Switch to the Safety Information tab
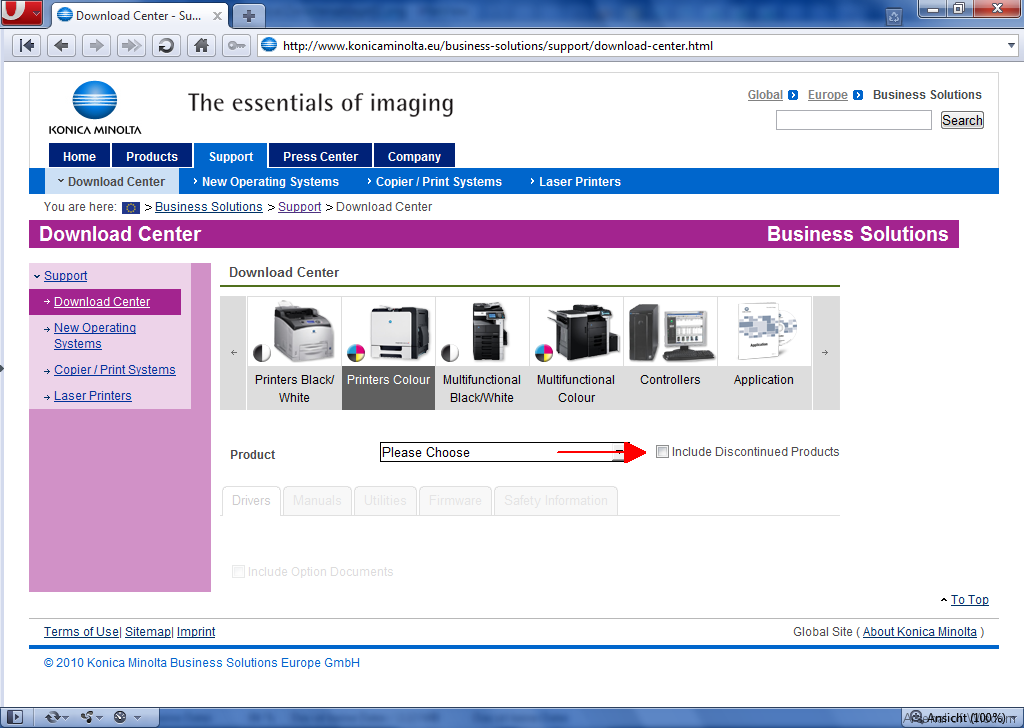1024x728 pixels. pos(556,501)
